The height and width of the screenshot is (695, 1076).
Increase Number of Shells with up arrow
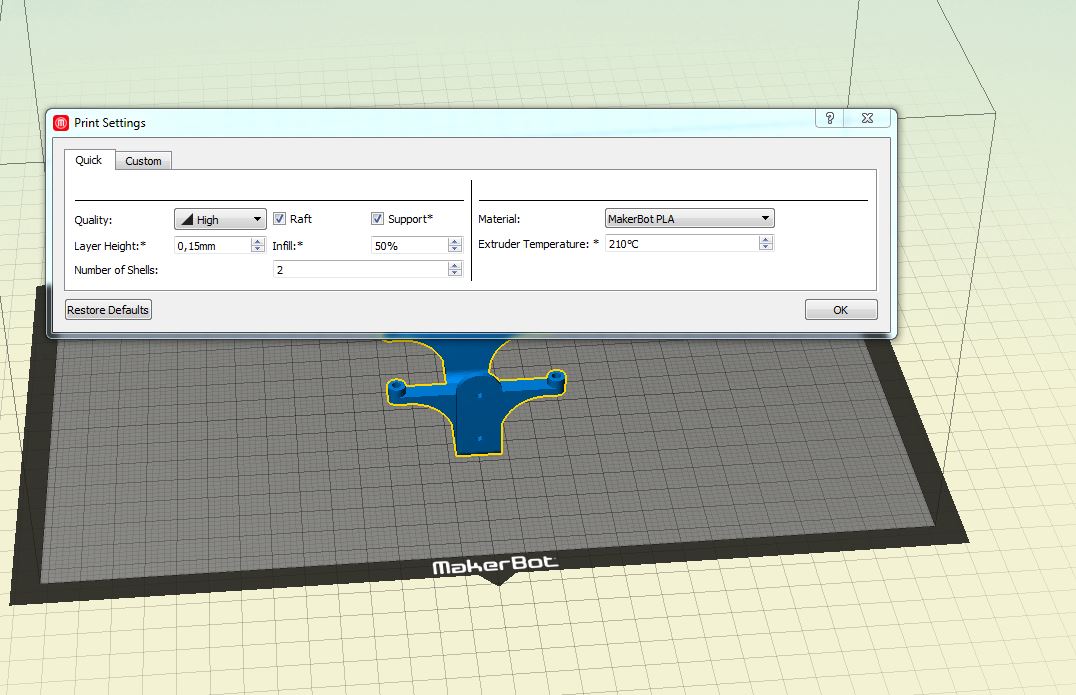click(454, 266)
